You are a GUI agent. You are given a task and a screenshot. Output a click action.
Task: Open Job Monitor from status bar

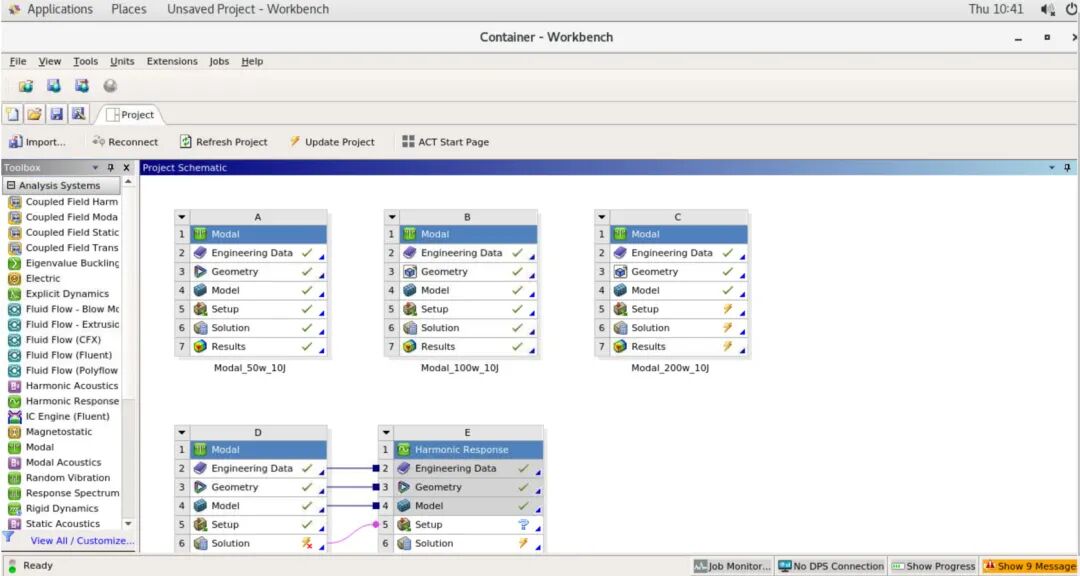tap(733, 566)
